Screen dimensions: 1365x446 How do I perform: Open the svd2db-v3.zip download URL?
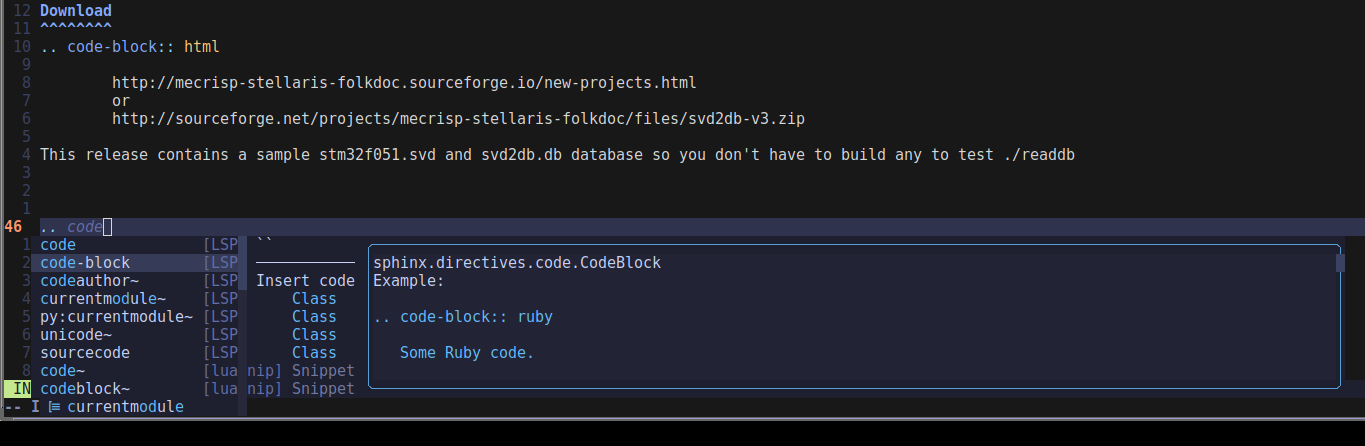point(458,119)
